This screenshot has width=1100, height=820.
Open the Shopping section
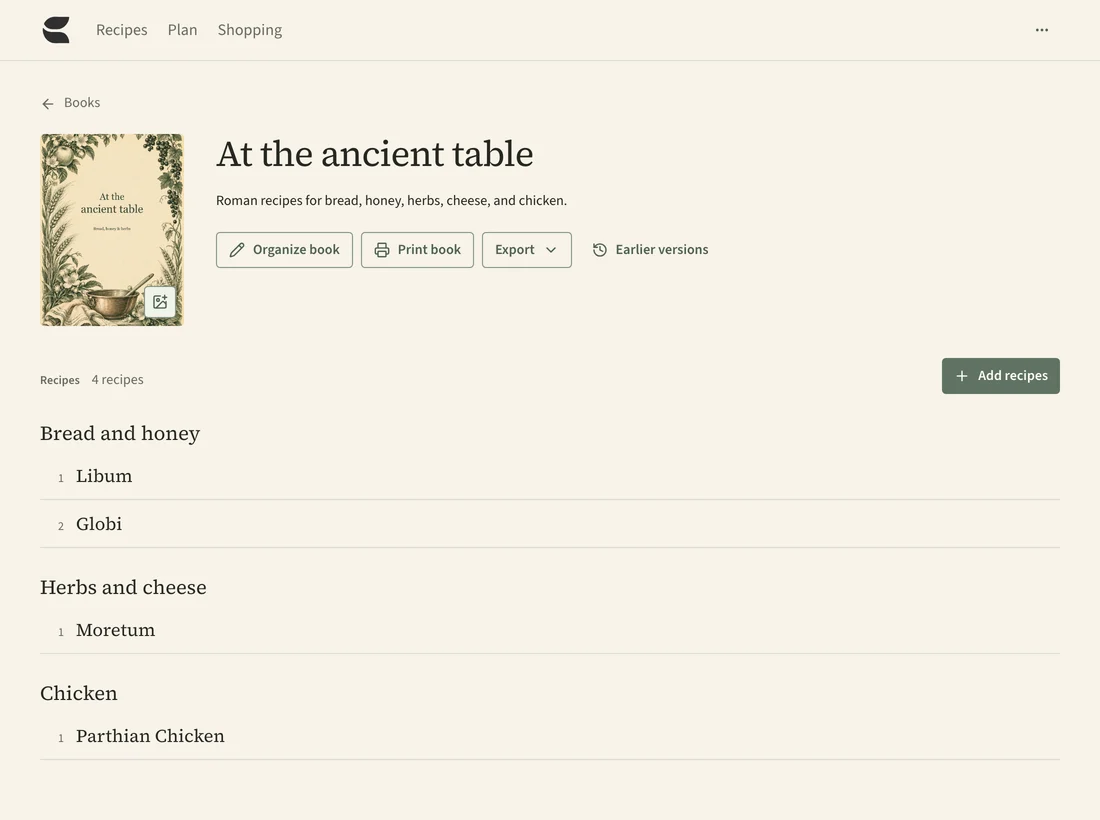[x=250, y=30]
